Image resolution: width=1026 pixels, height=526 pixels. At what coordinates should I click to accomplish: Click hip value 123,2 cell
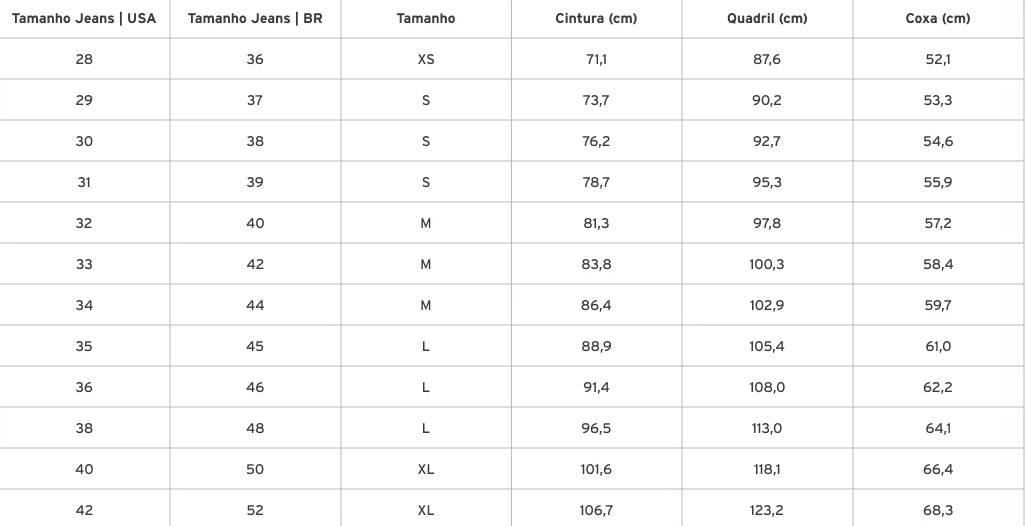click(767, 509)
